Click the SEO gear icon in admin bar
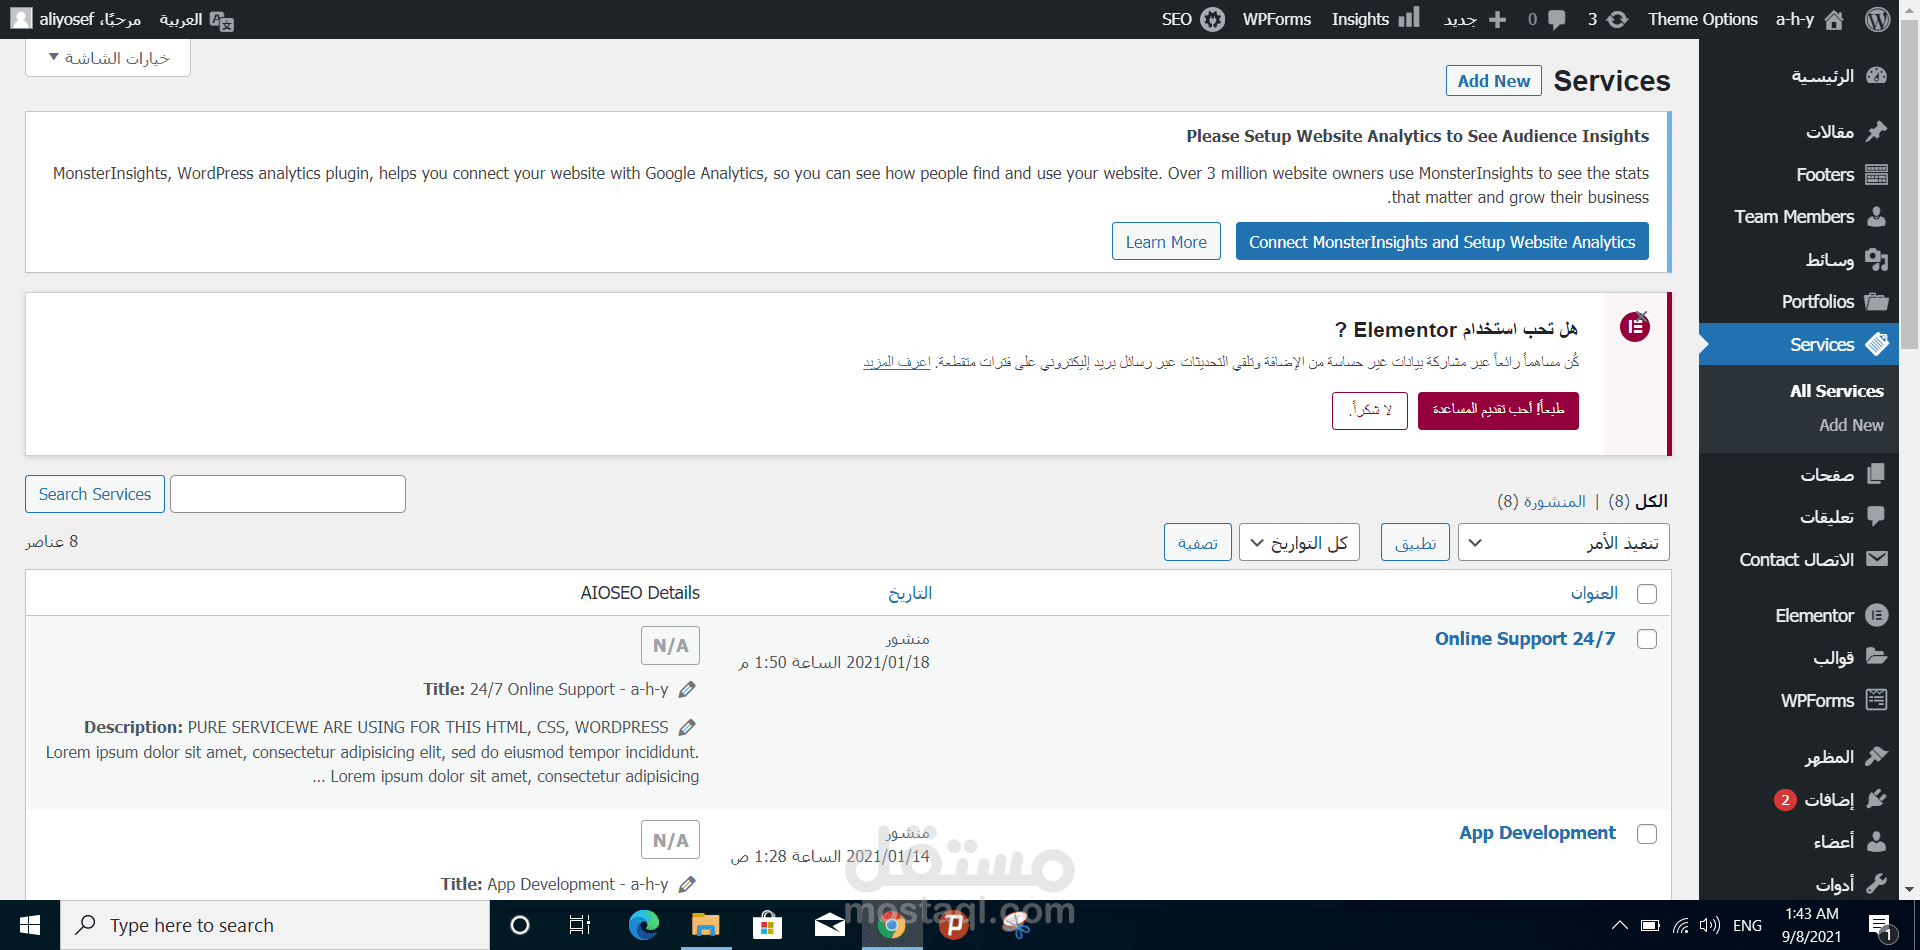Screen dimensions: 1920x950 [x=1213, y=19]
